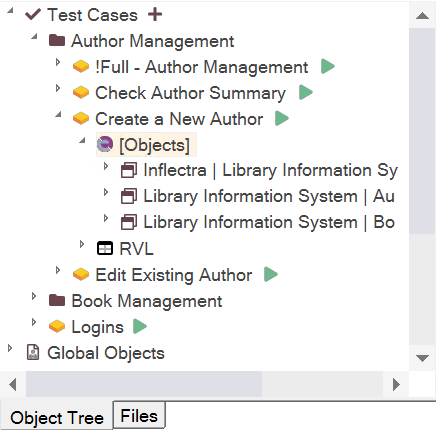Run the !Full - Author Management test
Image resolution: width=436 pixels, height=430 pixels.
[x=328, y=66]
